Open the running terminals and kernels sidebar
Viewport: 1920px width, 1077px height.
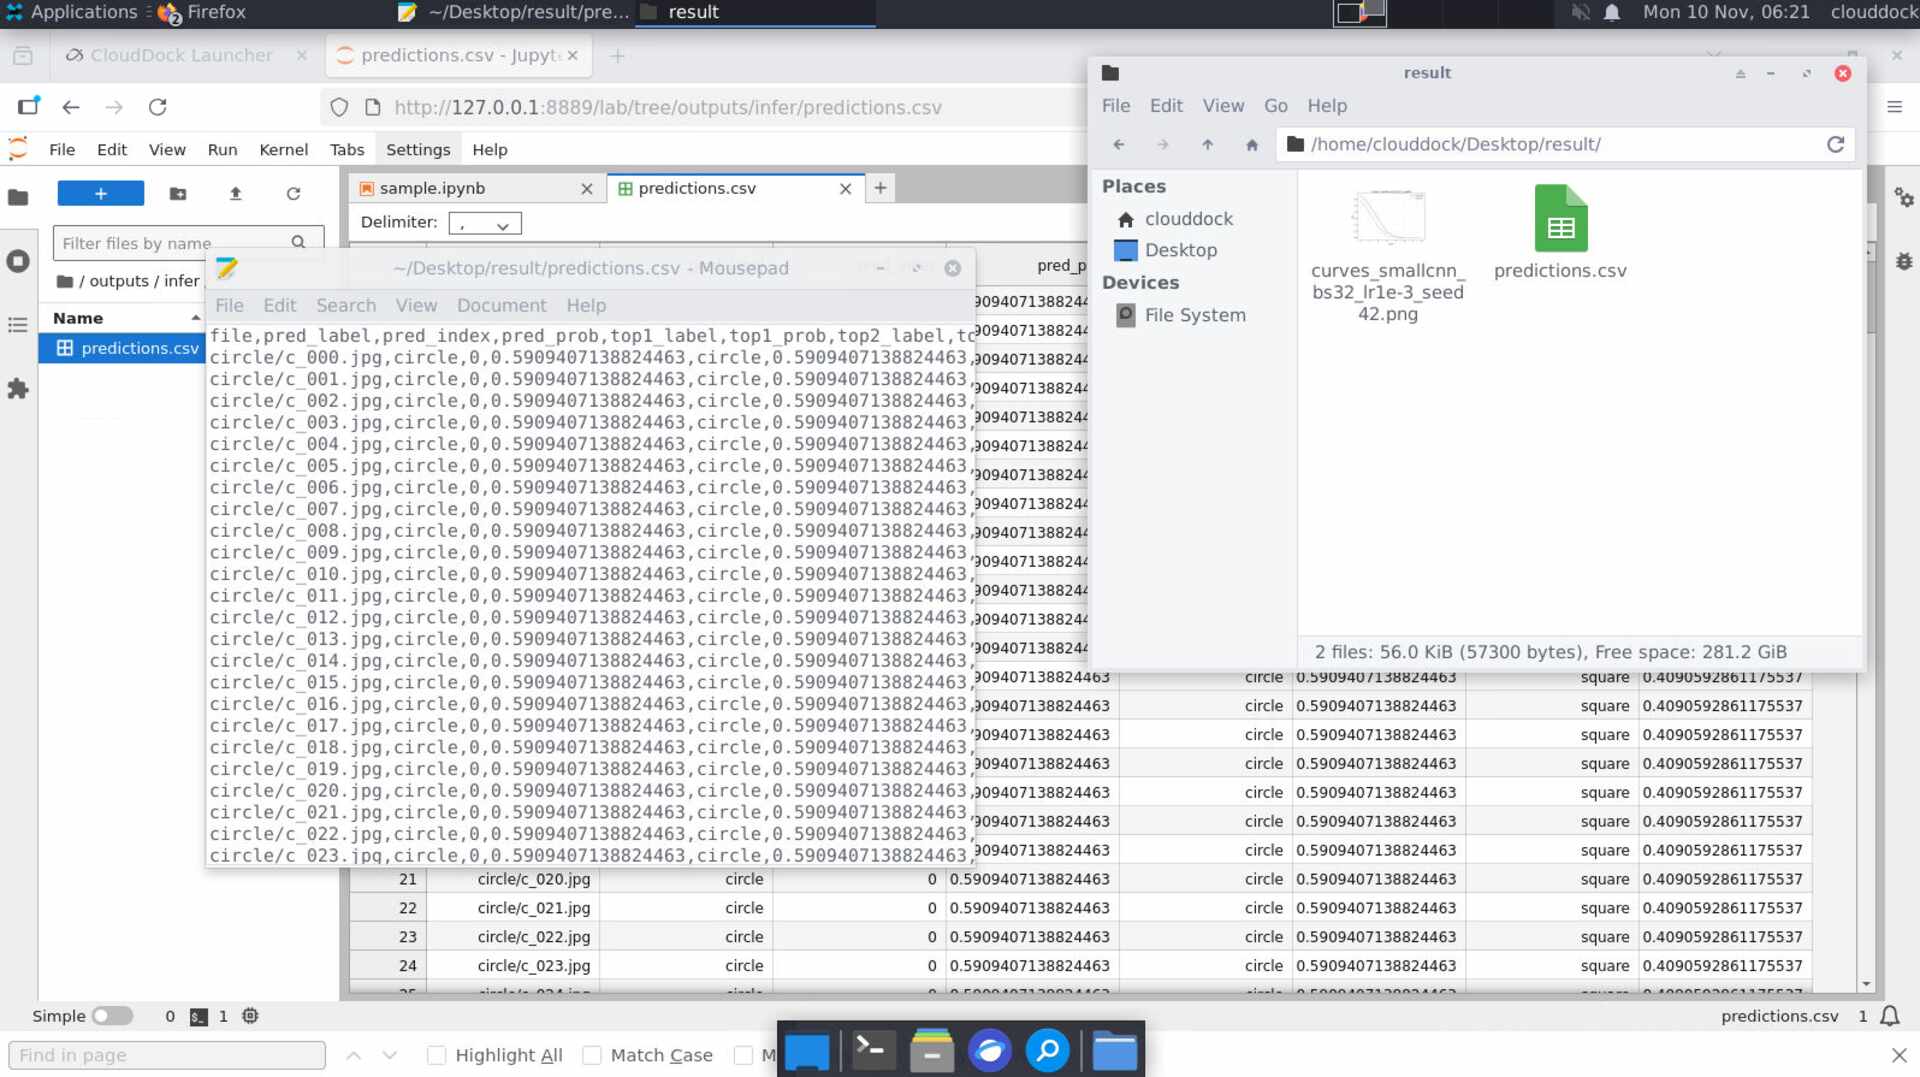coord(18,261)
